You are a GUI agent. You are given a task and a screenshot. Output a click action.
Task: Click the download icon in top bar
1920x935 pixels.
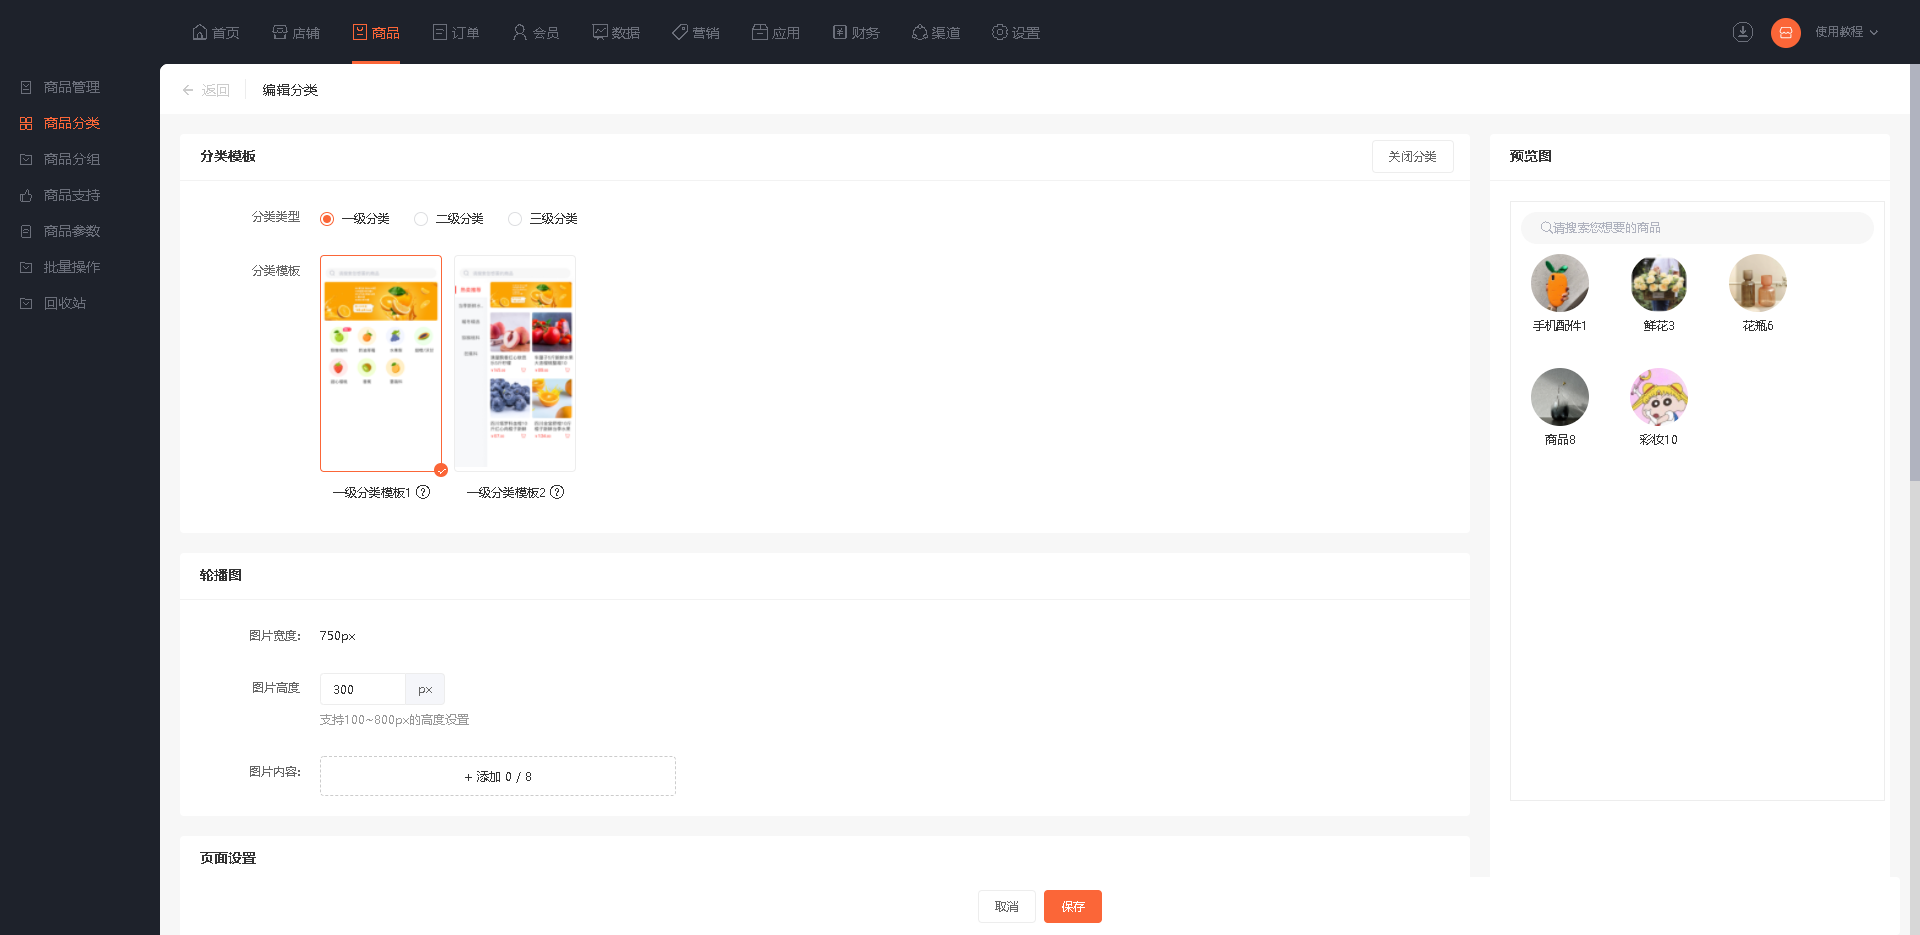pyautogui.click(x=1743, y=32)
